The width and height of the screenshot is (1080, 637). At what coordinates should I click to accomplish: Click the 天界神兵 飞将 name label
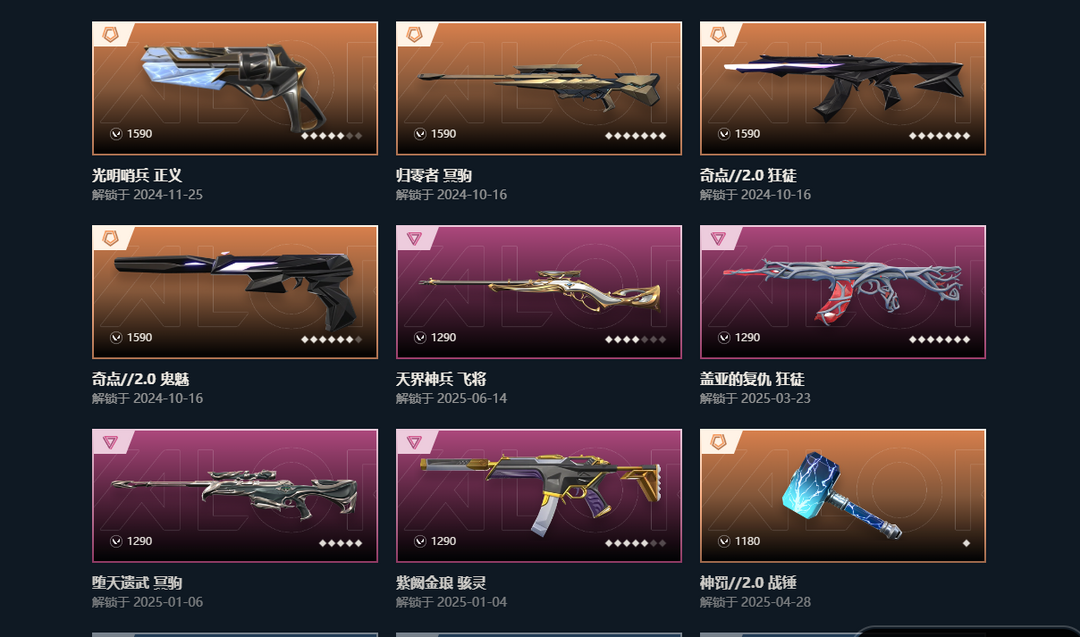pyautogui.click(x=441, y=379)
